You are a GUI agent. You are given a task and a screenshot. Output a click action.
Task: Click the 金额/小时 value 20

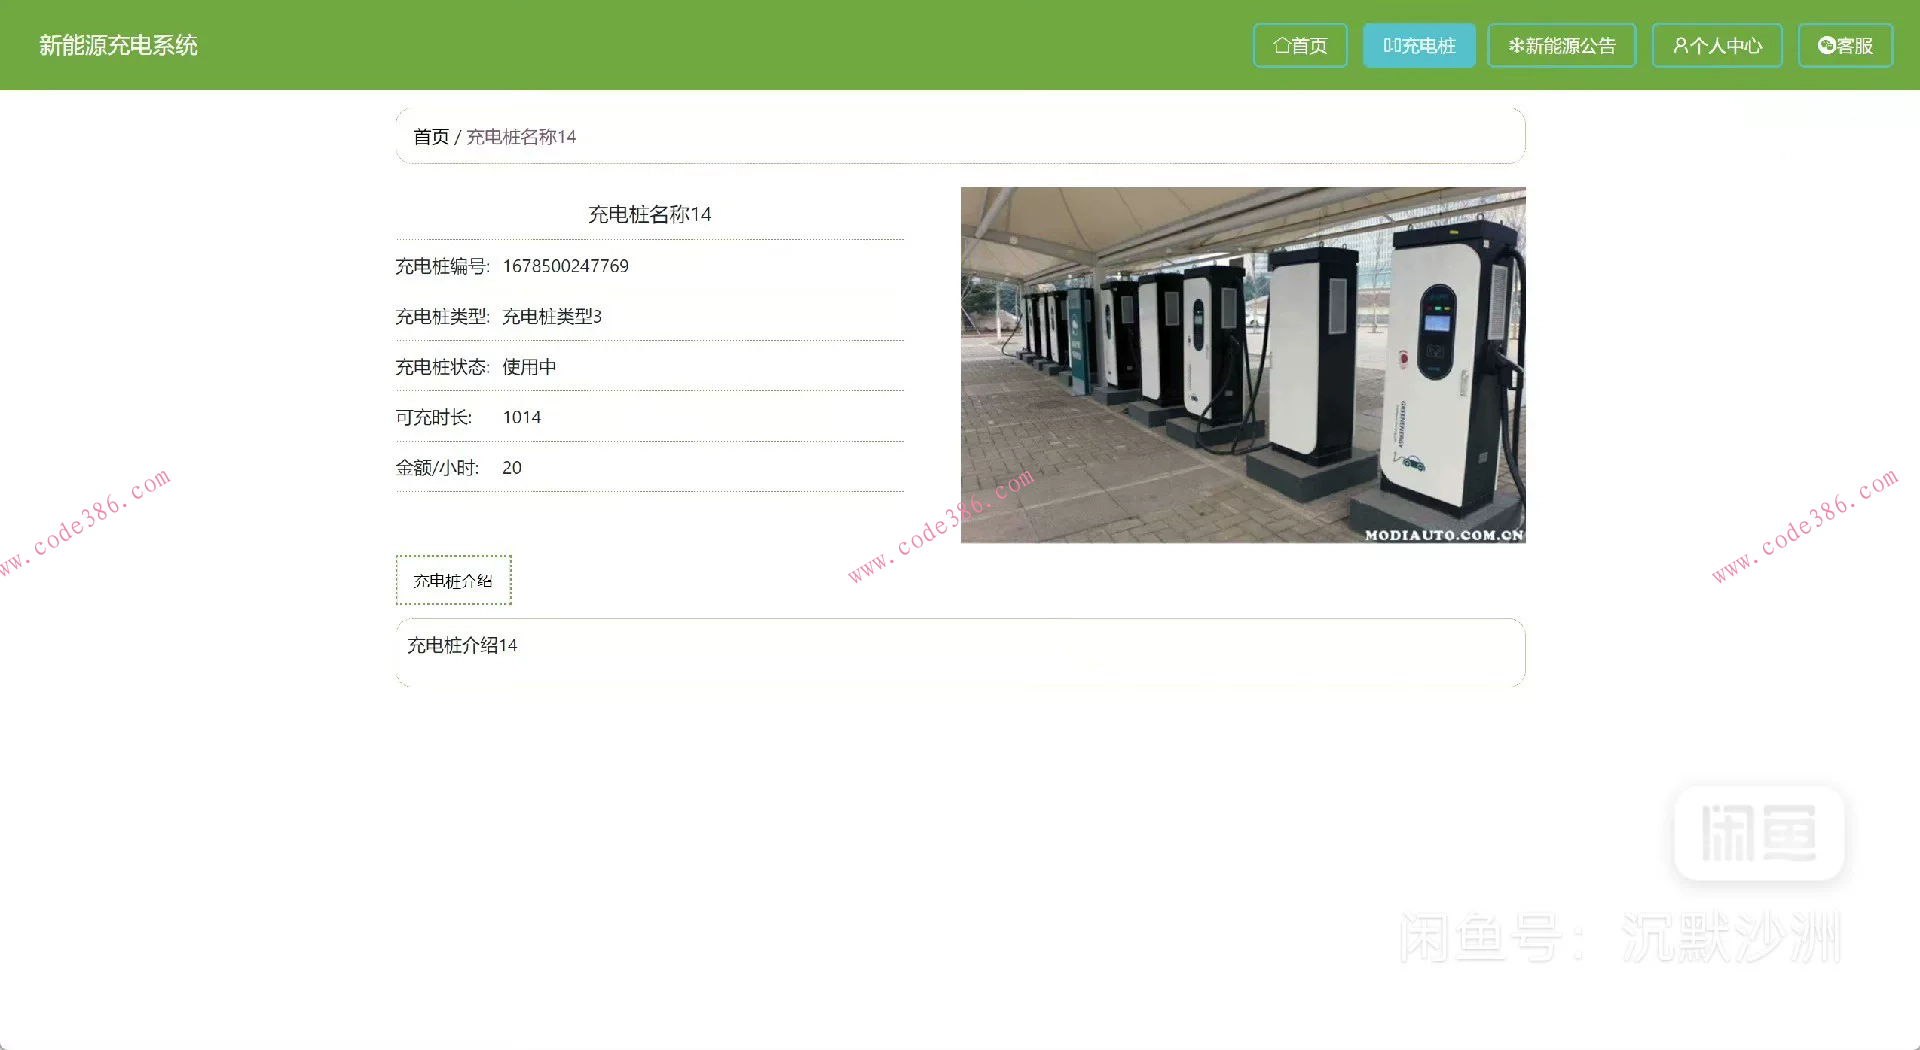click(x=511, y=467)
